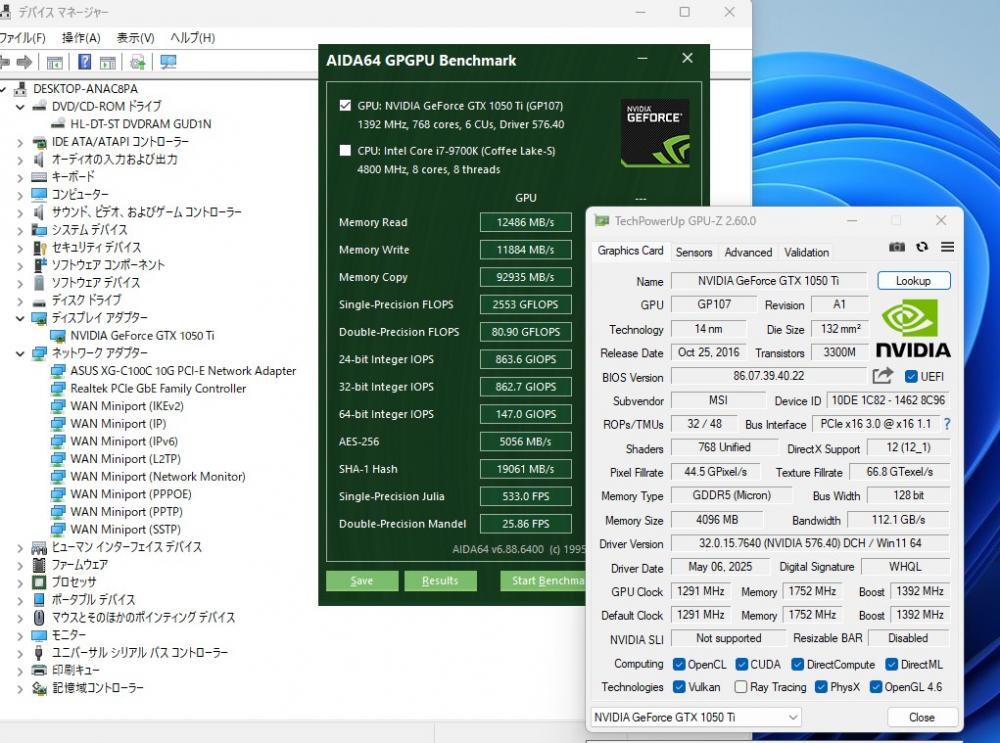This screenshot has height=743, width=1000.
Task: Click the Device Manager title bar icon
Action: 5,11
